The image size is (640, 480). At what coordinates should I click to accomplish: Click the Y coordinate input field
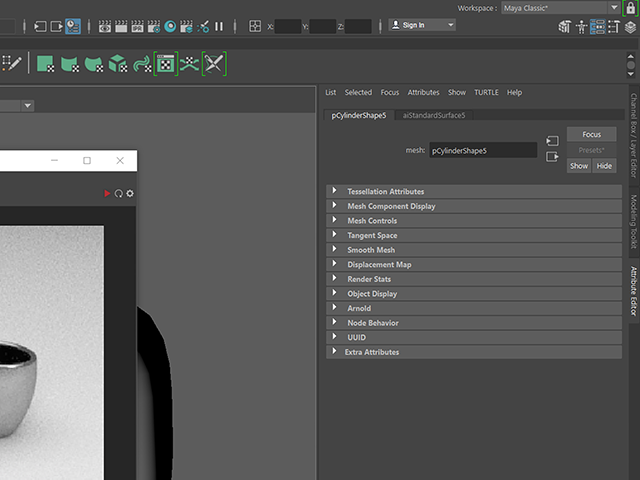coord(322,27)
